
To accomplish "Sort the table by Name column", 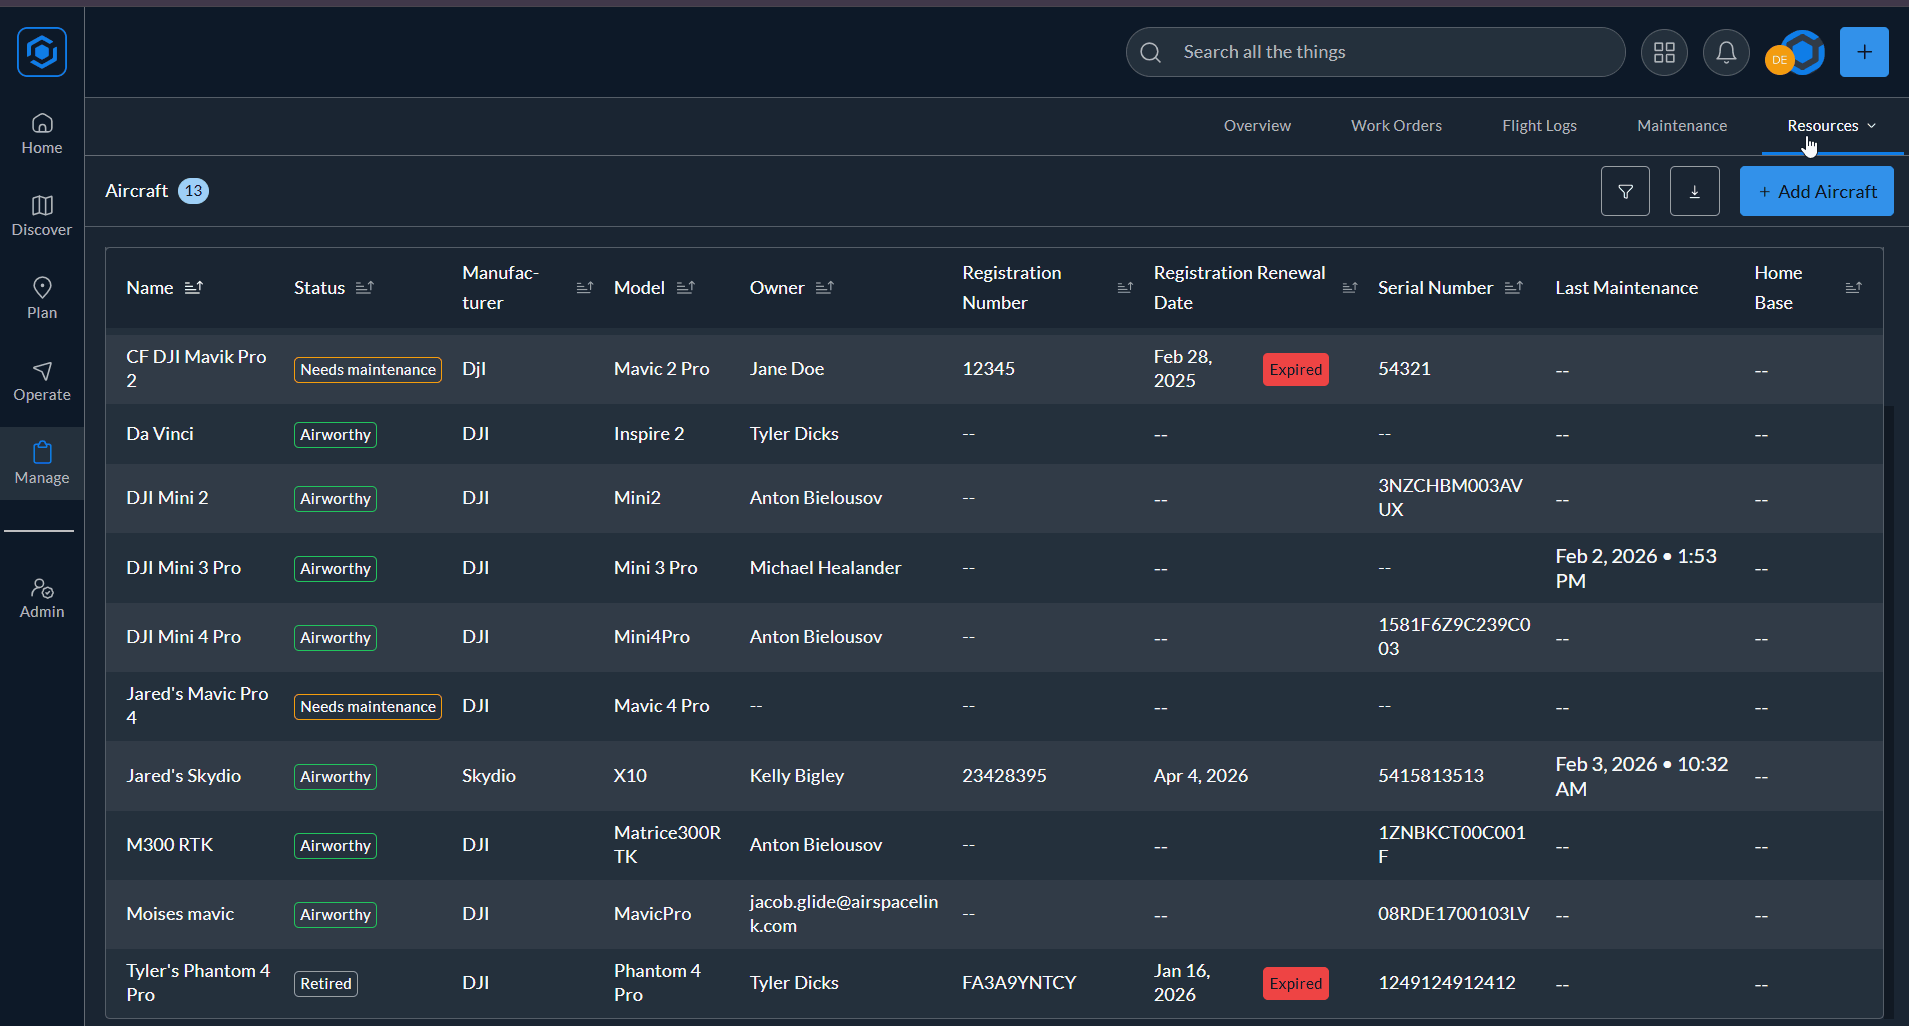I will tap(194, 288).
